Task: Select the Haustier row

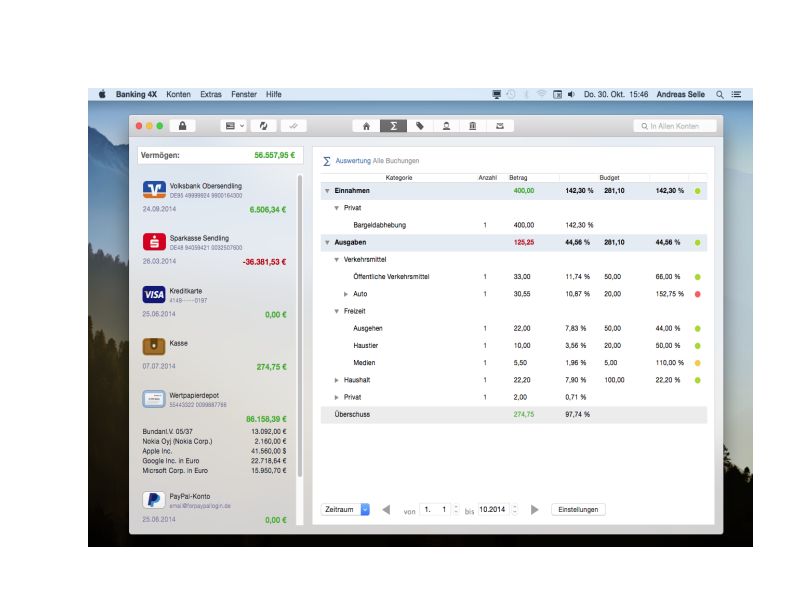Action: (x=514, y=345)
